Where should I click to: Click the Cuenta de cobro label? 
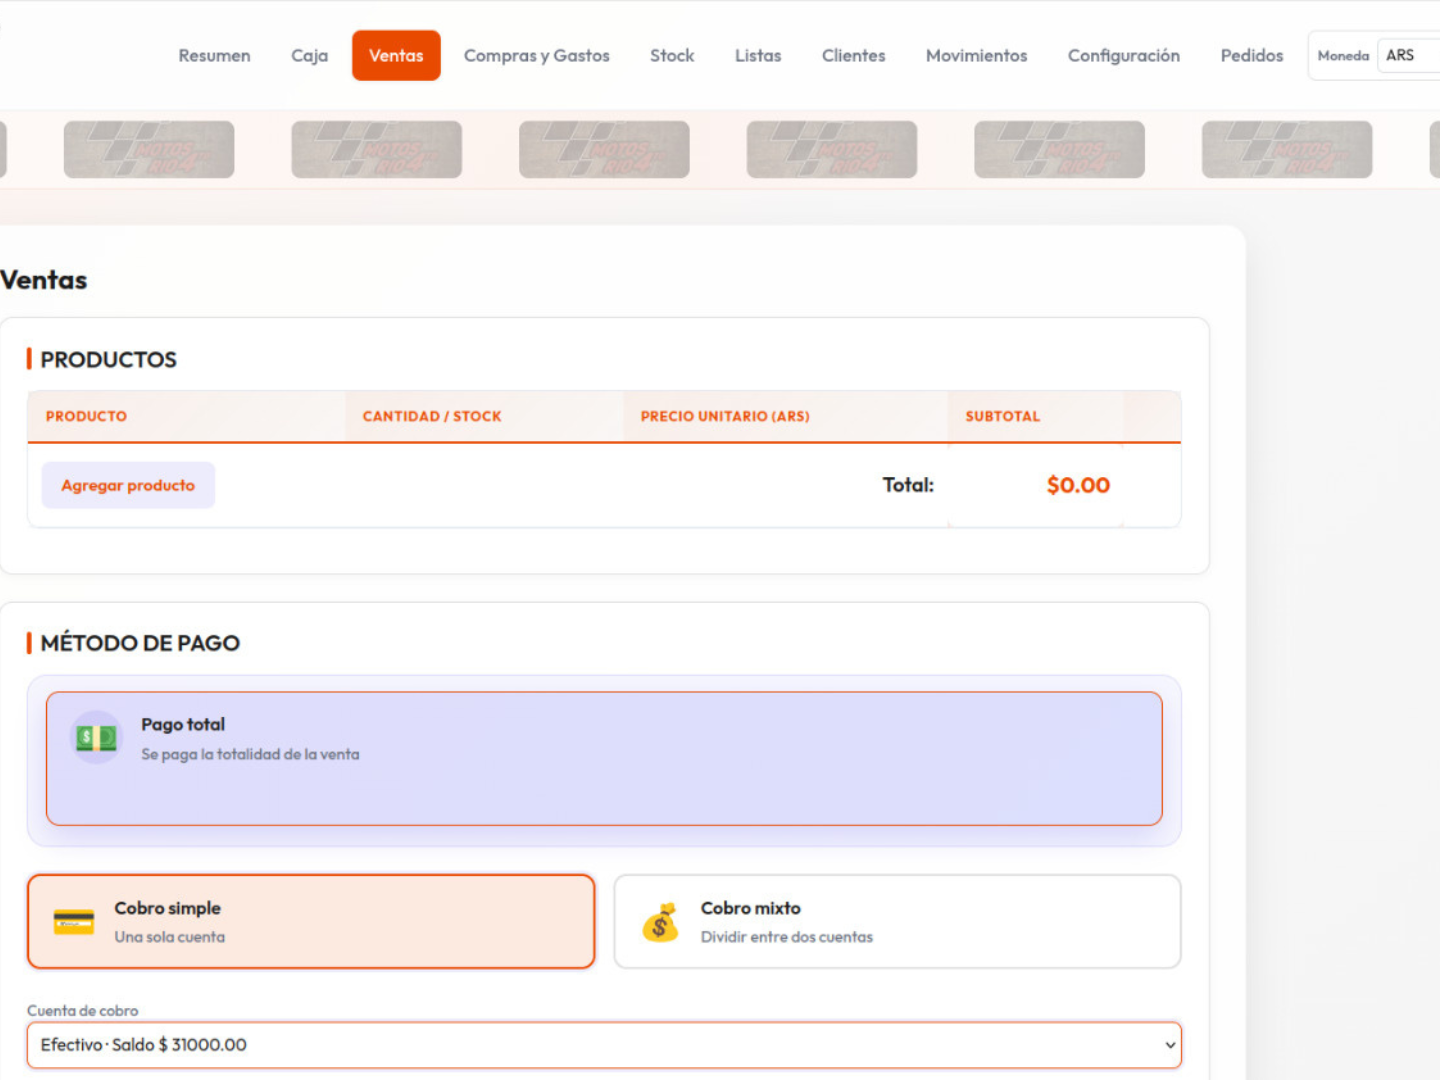83,1011
